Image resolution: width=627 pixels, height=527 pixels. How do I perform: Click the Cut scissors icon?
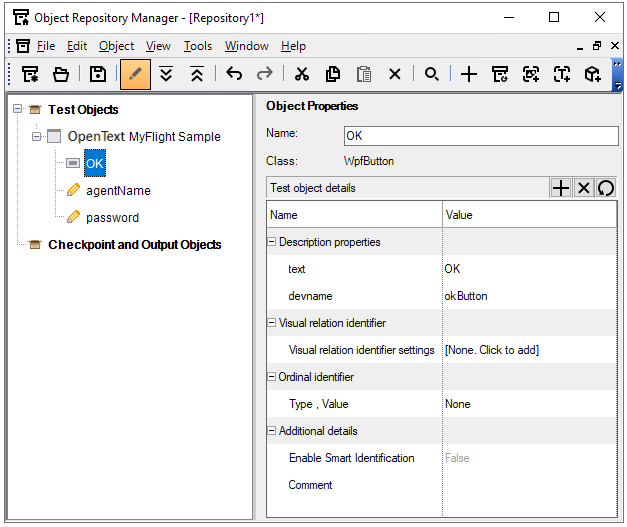coord(301,74)
